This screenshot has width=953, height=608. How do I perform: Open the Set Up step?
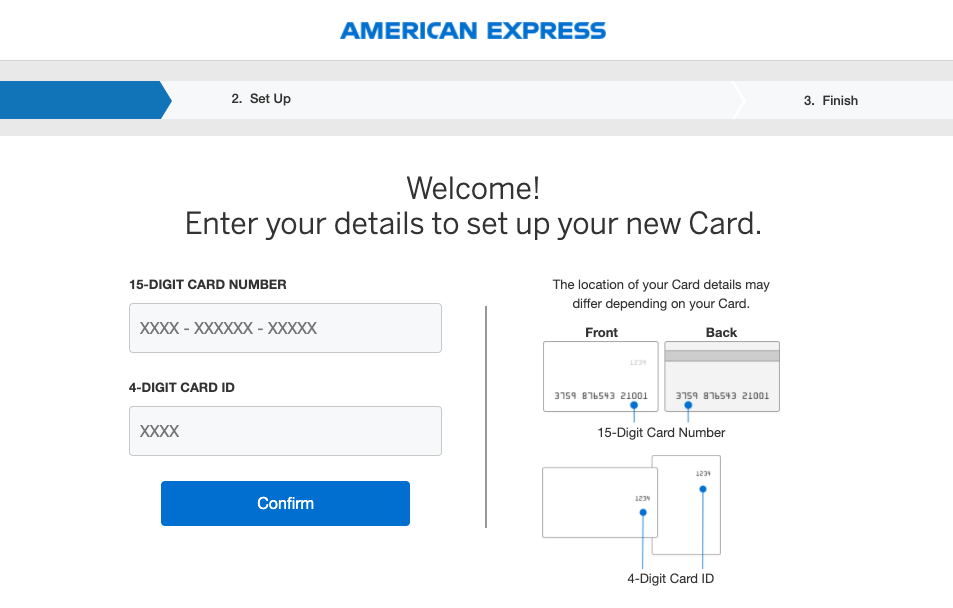point(261,99)
